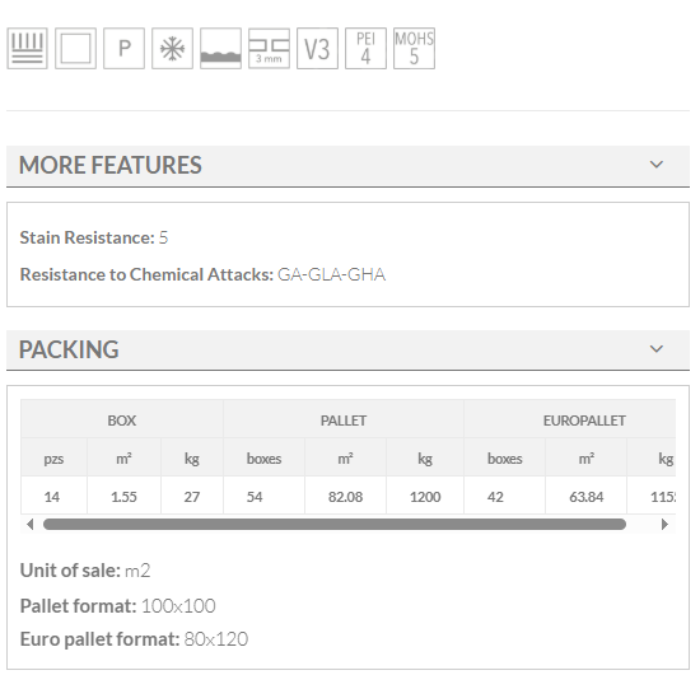
Task: Click the More Features heading
Action: [111, 165]
